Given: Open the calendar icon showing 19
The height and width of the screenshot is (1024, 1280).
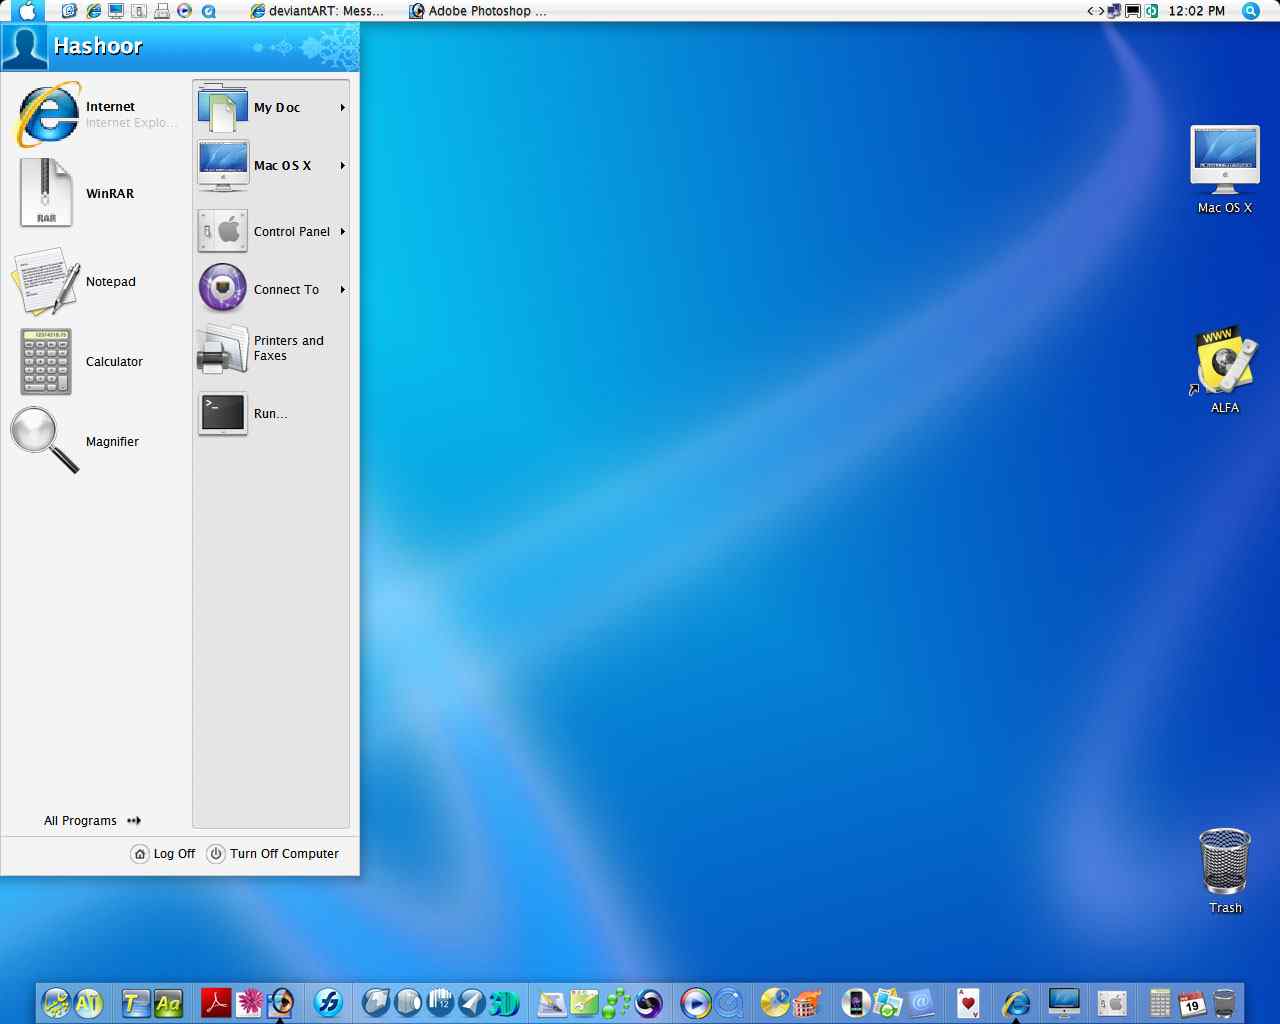Looking at the screenshot, I should (1191, 1002).
